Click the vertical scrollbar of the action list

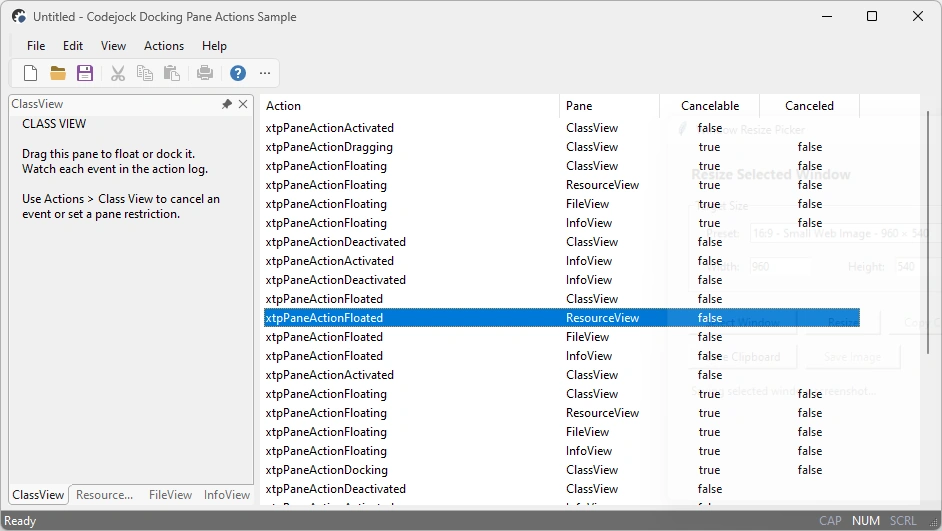[x=928, y=231]
